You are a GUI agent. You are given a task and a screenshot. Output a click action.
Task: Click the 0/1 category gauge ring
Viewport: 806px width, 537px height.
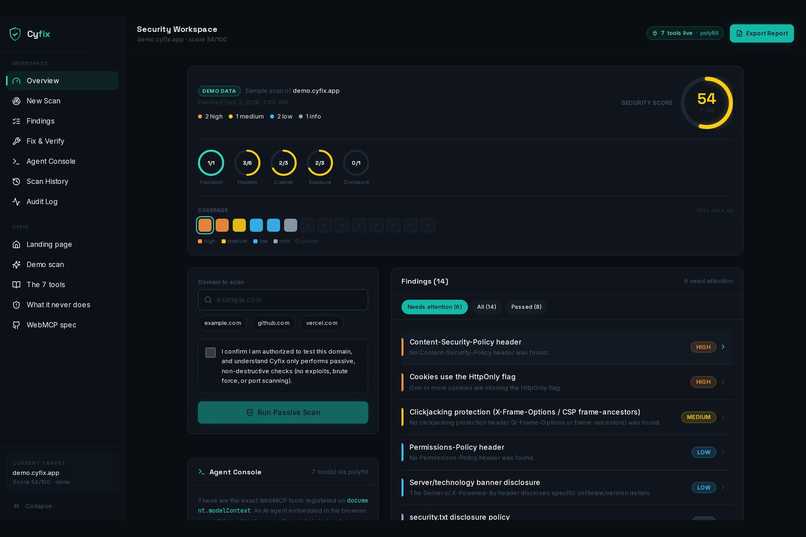356,163
